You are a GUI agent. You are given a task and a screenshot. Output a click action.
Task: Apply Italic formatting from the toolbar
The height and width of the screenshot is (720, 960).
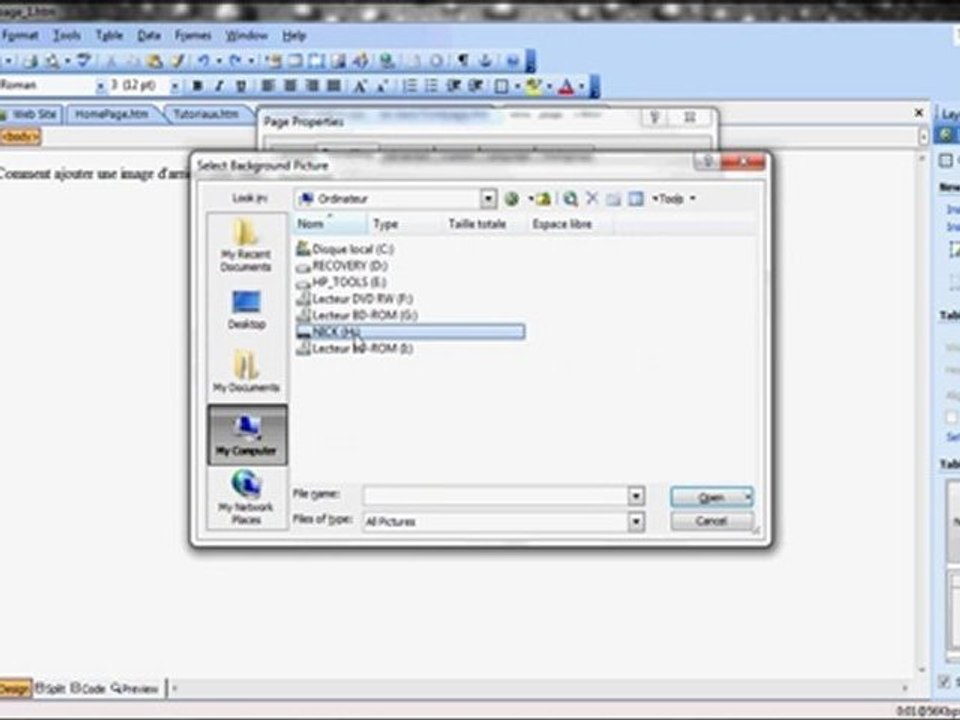pyautogui.click(x=219, y=86)
